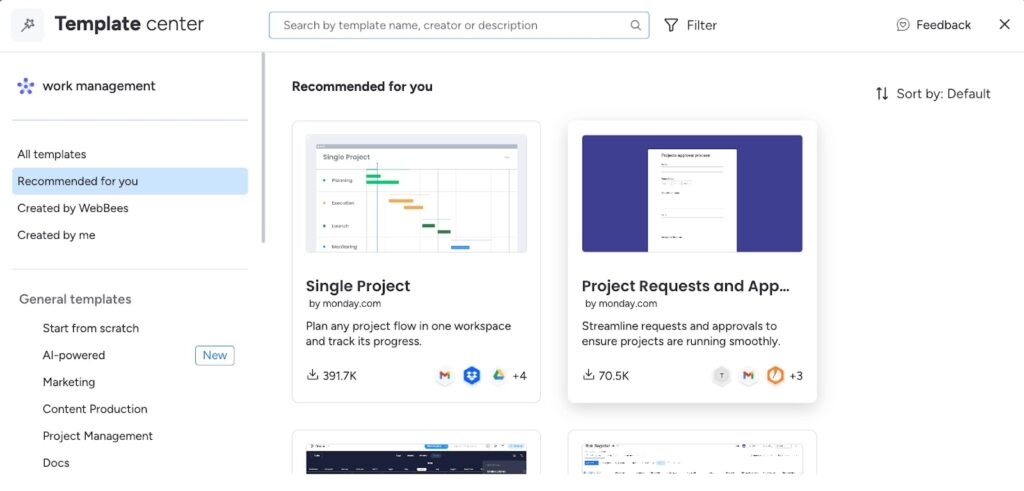Click the +4 integrations on Single Project
This screenshot has height=491, width=1024.
click(x=519, y=376)
